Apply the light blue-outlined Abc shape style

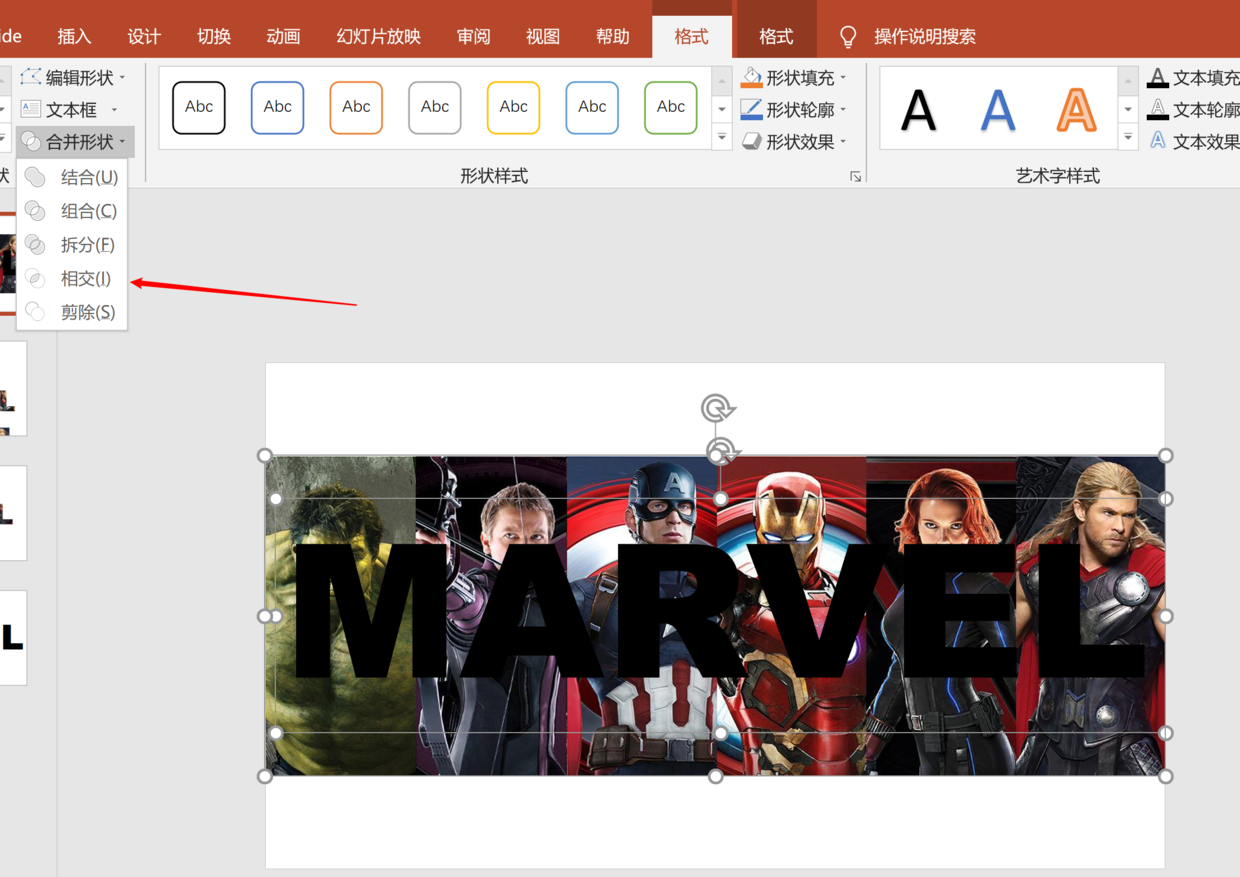[x=592, y=107]
